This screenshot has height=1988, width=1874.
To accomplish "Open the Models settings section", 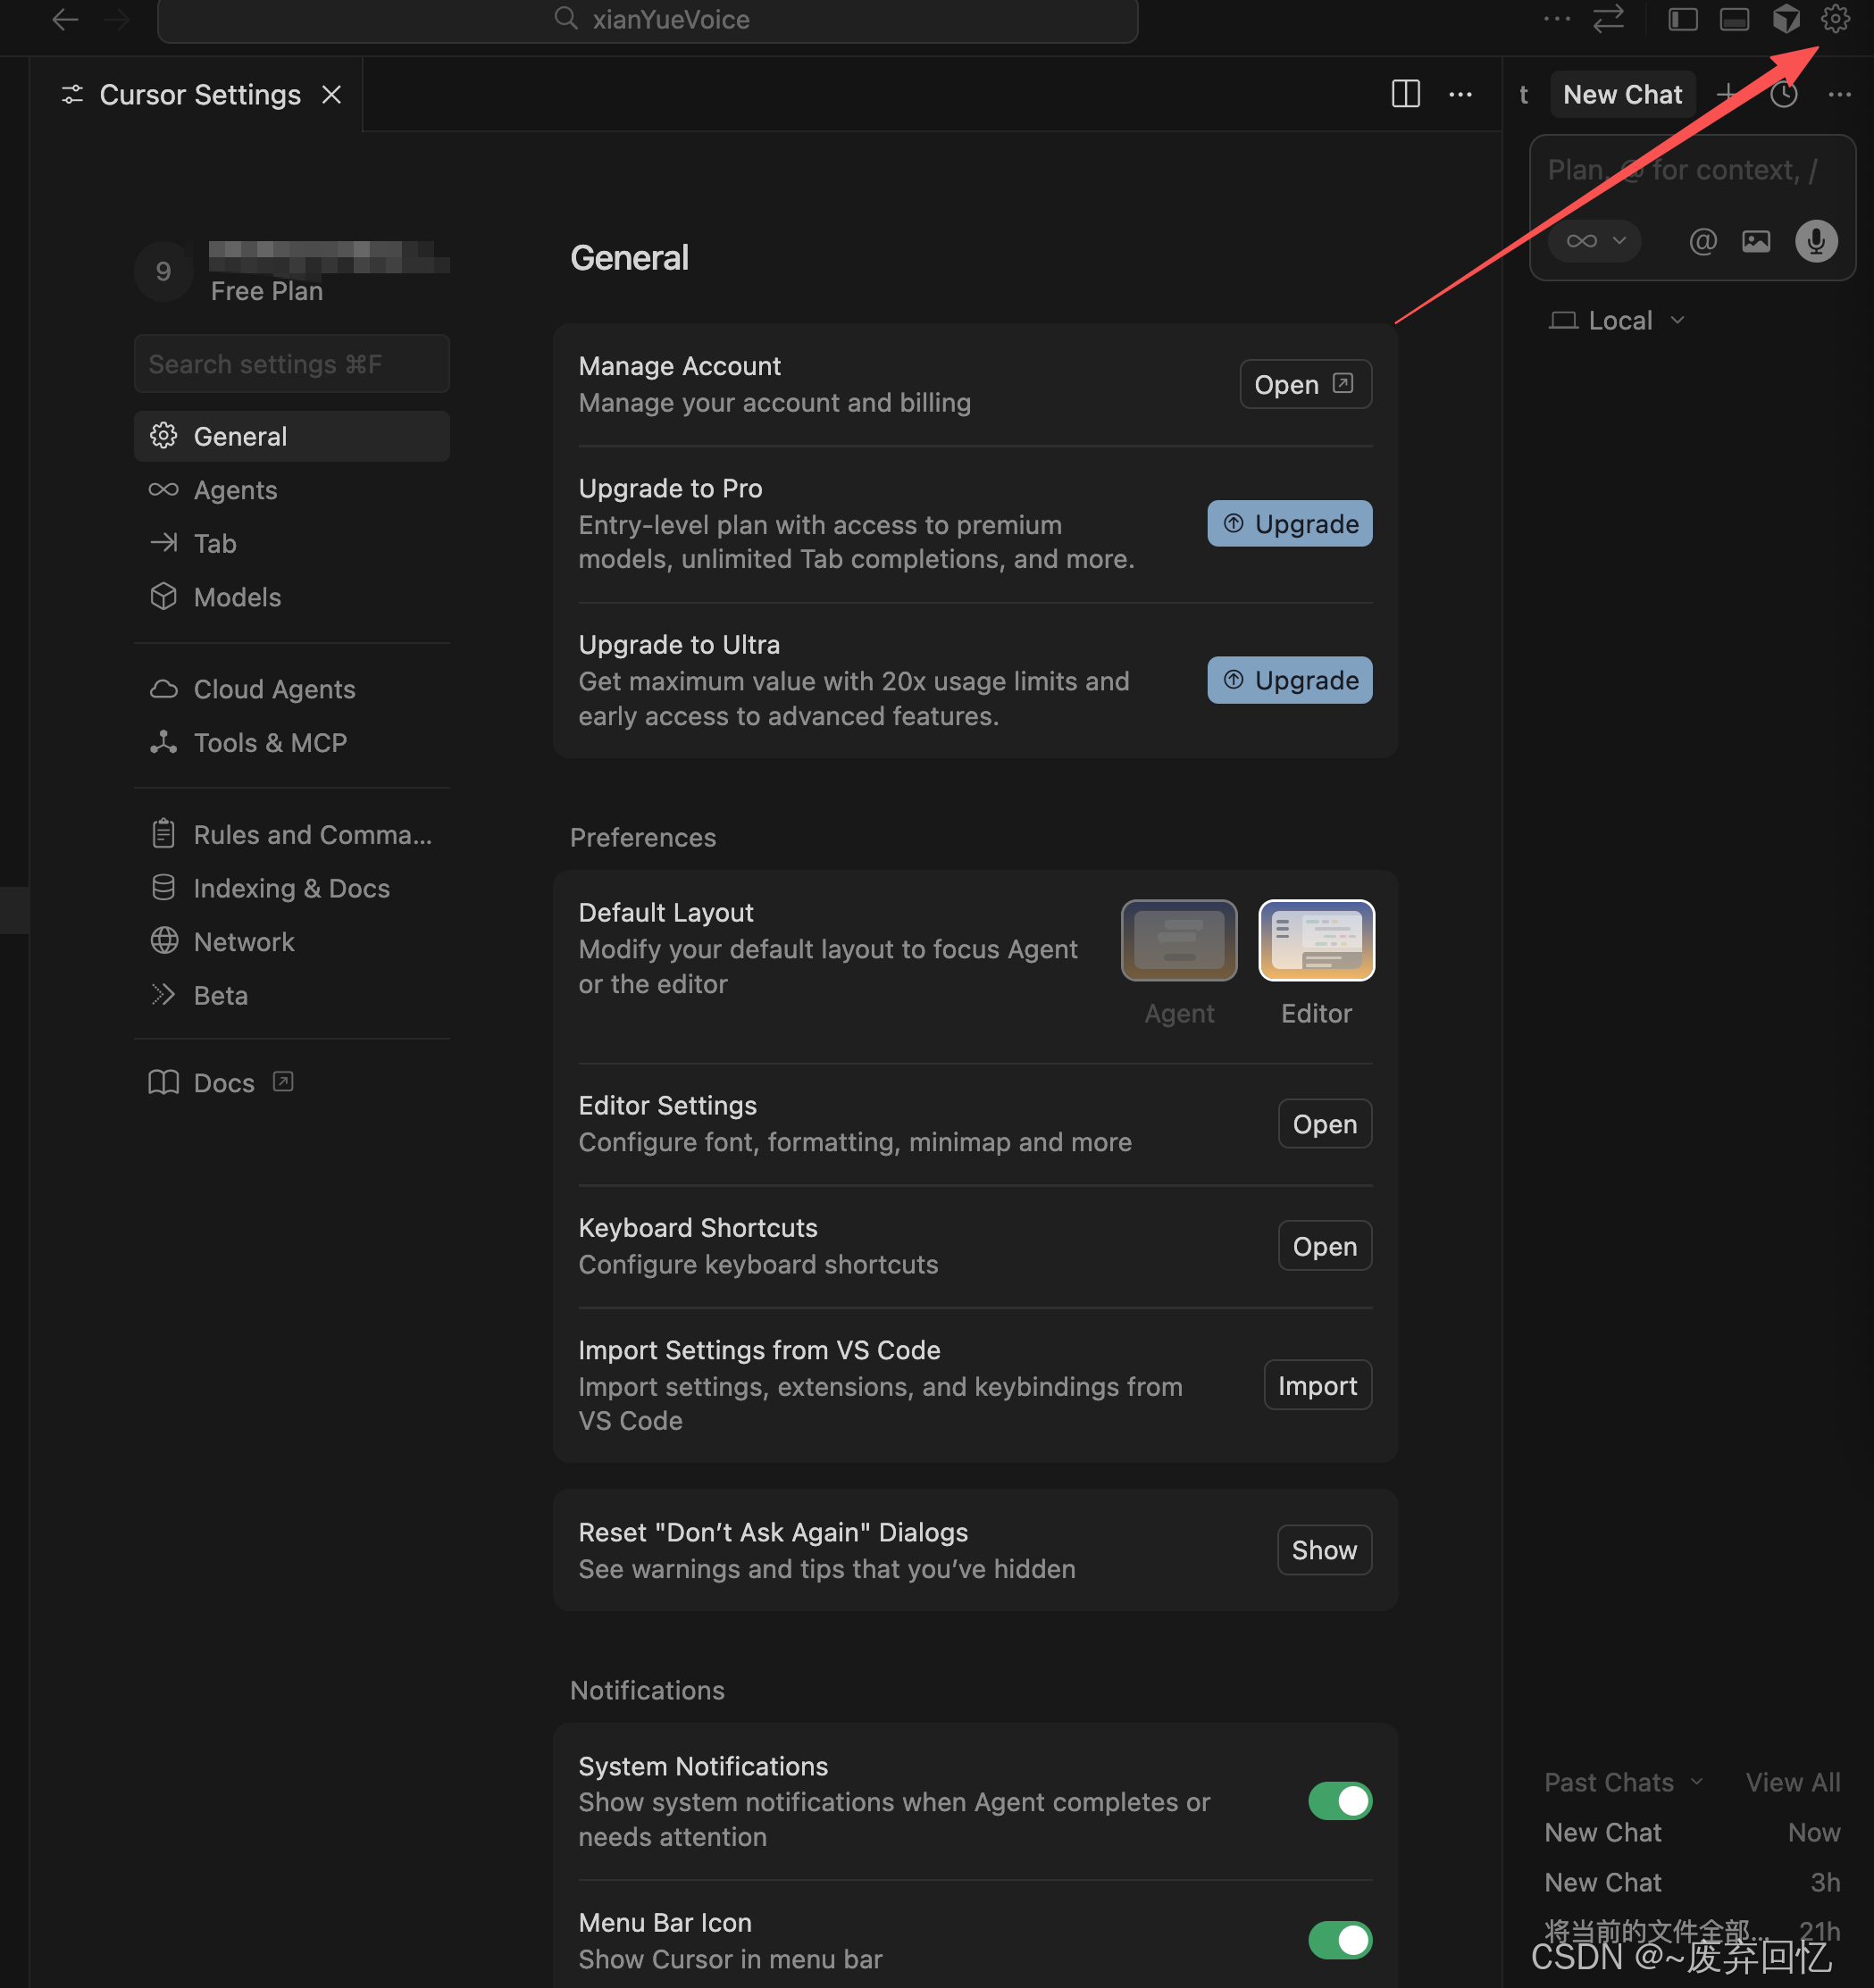I will coord(237,597).
